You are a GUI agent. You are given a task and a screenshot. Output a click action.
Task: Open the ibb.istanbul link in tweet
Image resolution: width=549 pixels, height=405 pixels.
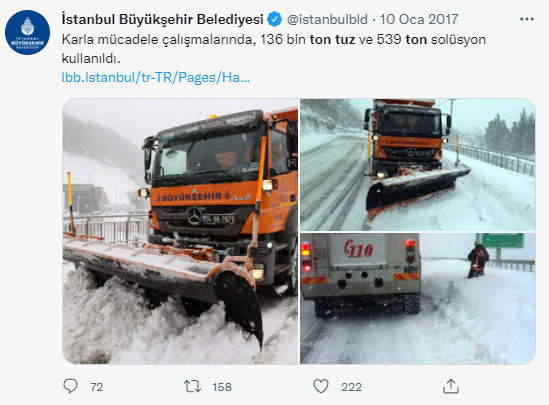pos(155,77)
